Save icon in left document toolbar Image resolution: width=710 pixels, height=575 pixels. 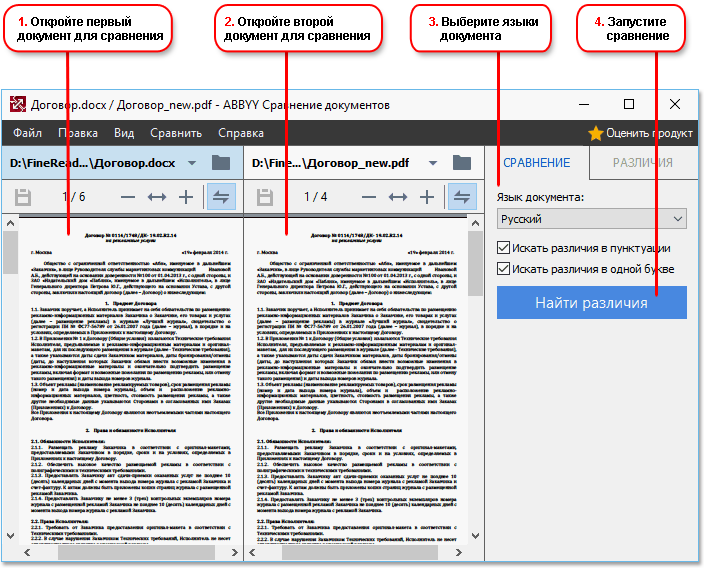[x=23, y=197]
